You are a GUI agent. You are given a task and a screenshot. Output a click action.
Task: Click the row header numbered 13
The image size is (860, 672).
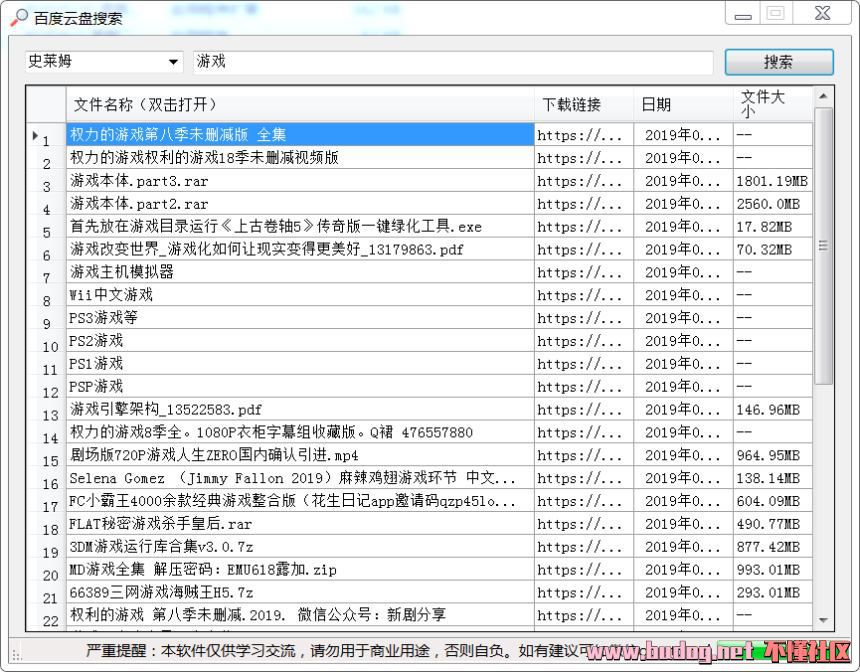[46, 409]
